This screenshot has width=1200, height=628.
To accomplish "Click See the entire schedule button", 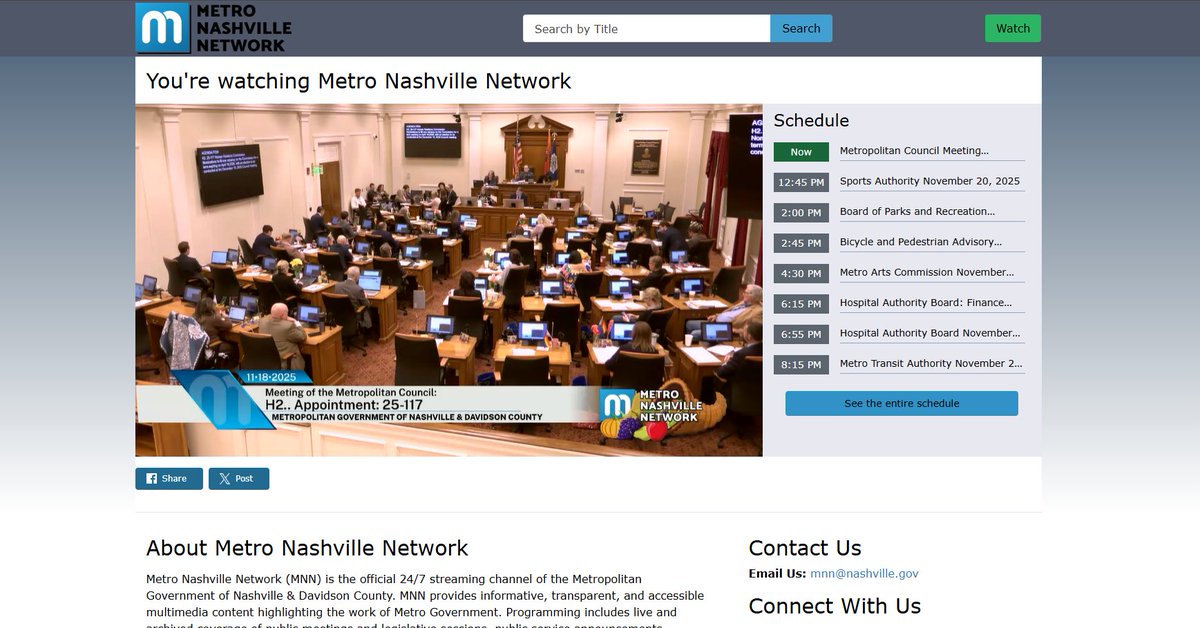I will tap(902, 404).
